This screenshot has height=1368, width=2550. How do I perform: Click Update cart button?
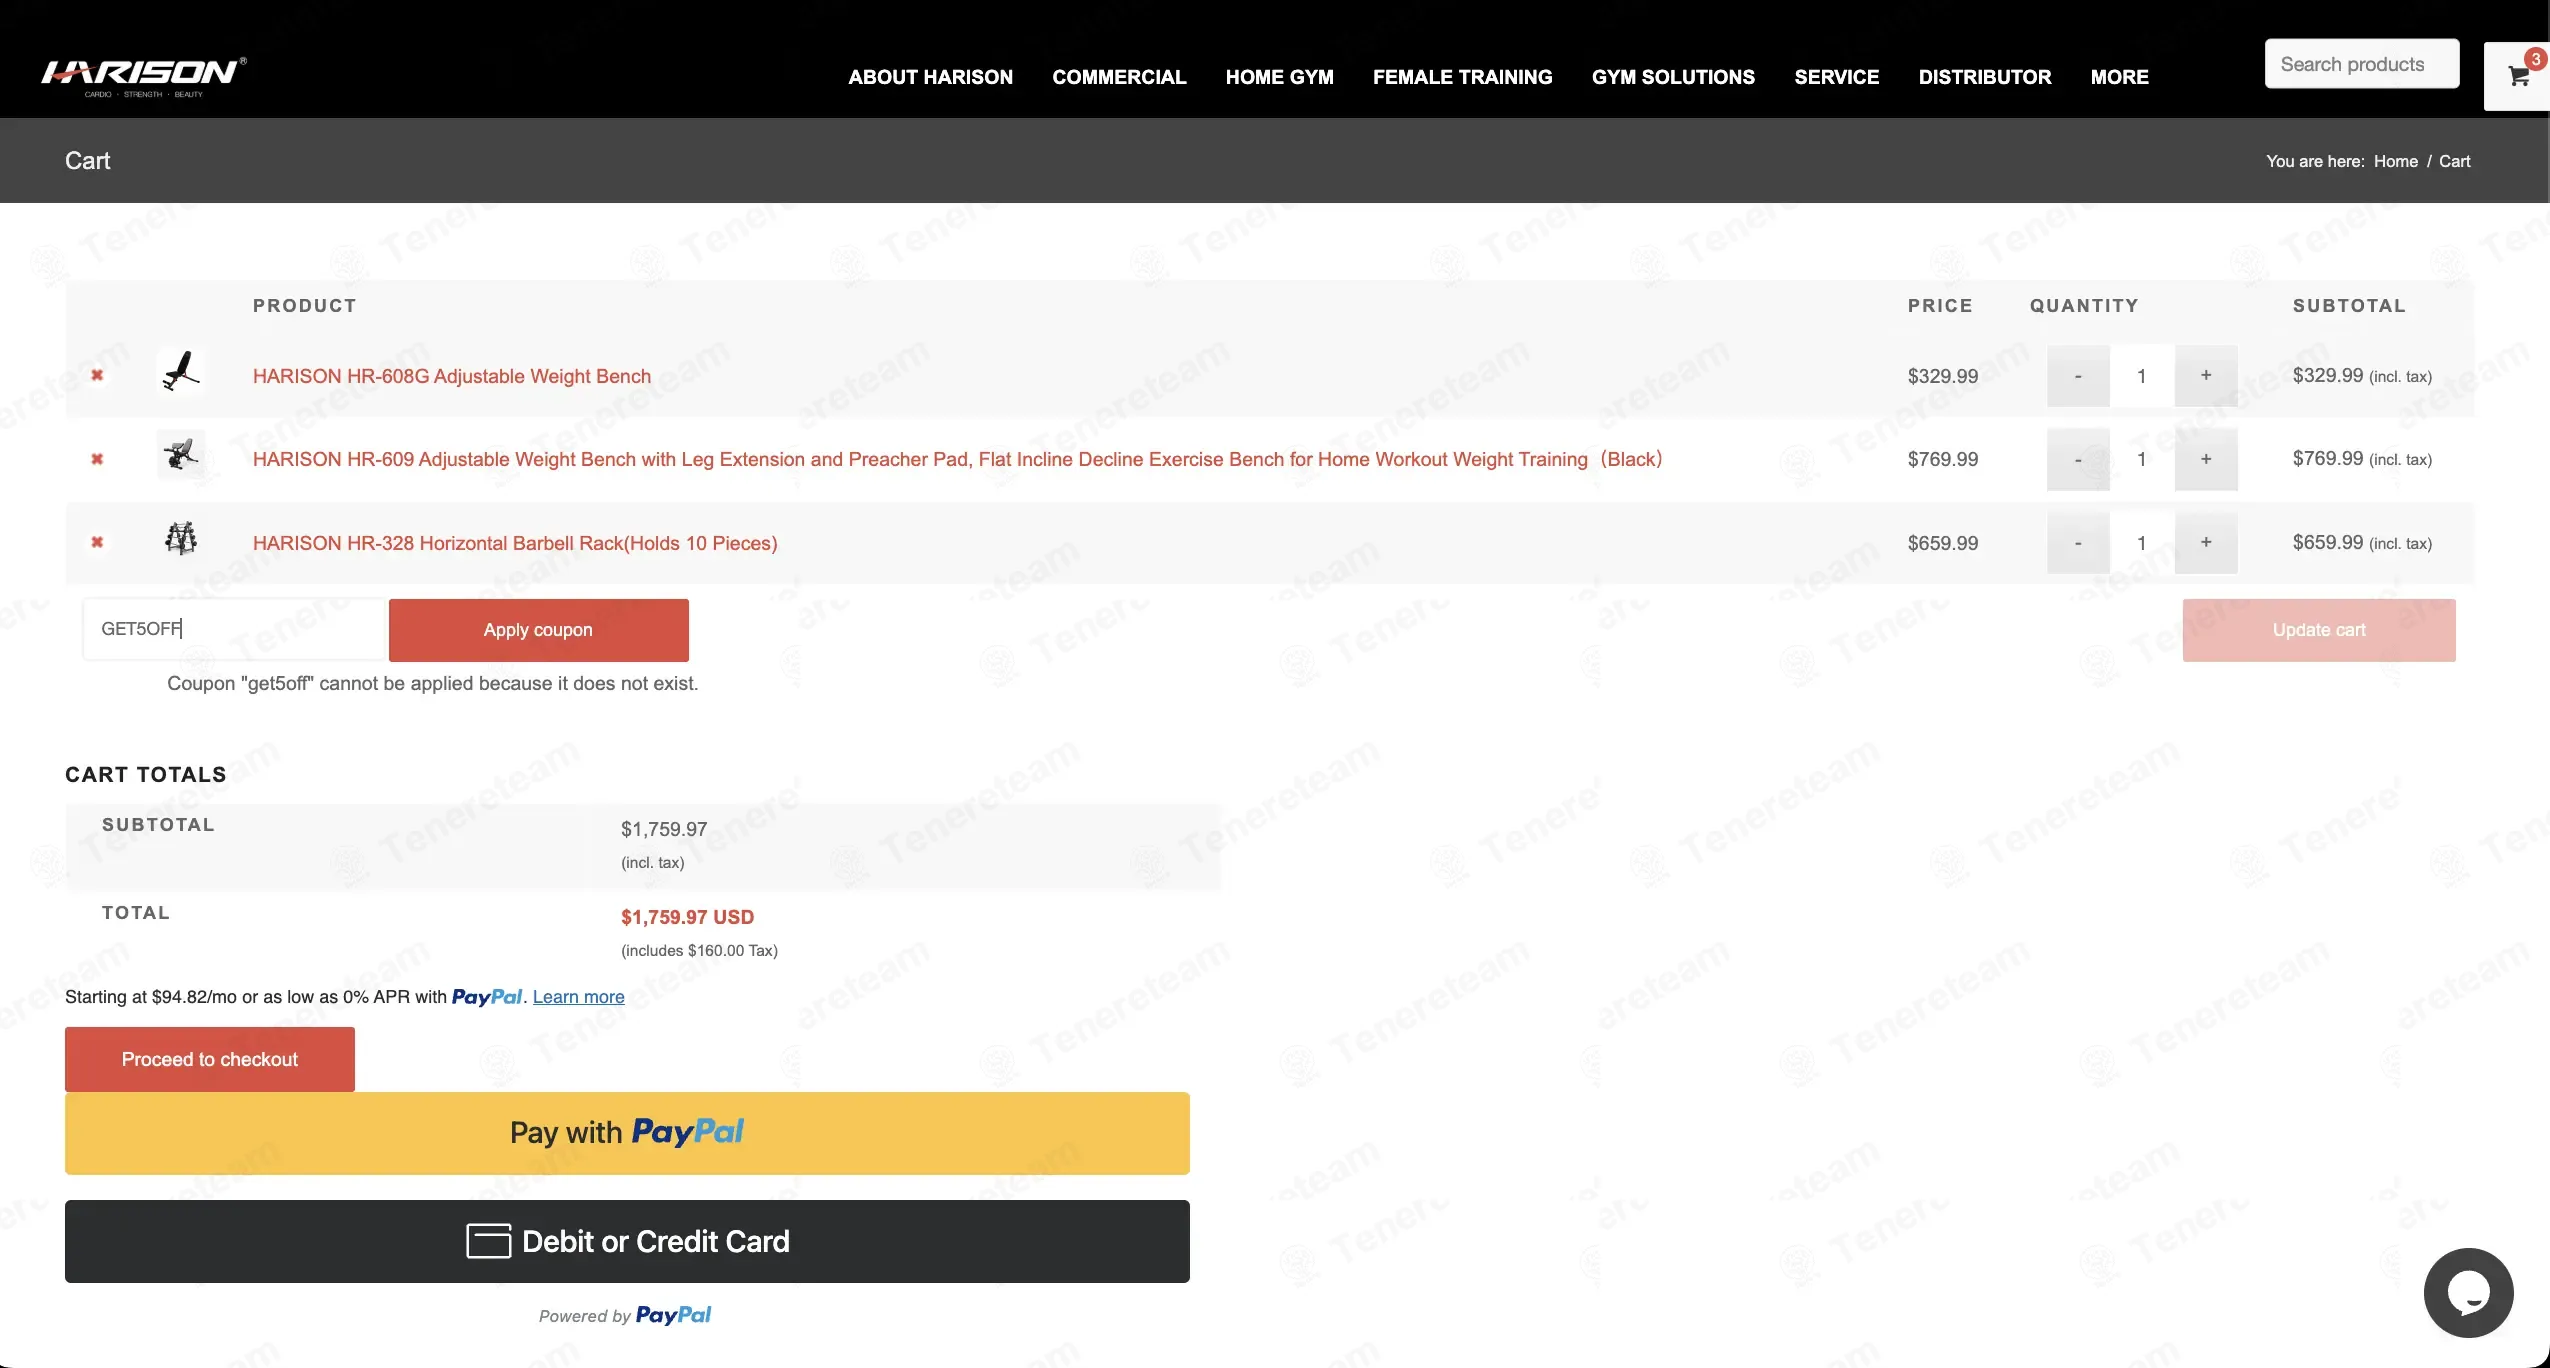pos(2318,630)
